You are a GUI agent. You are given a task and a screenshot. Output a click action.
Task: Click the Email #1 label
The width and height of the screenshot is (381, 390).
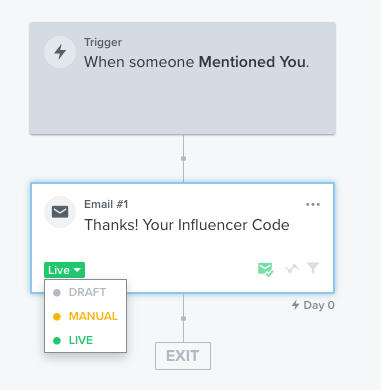click(106, 204)
